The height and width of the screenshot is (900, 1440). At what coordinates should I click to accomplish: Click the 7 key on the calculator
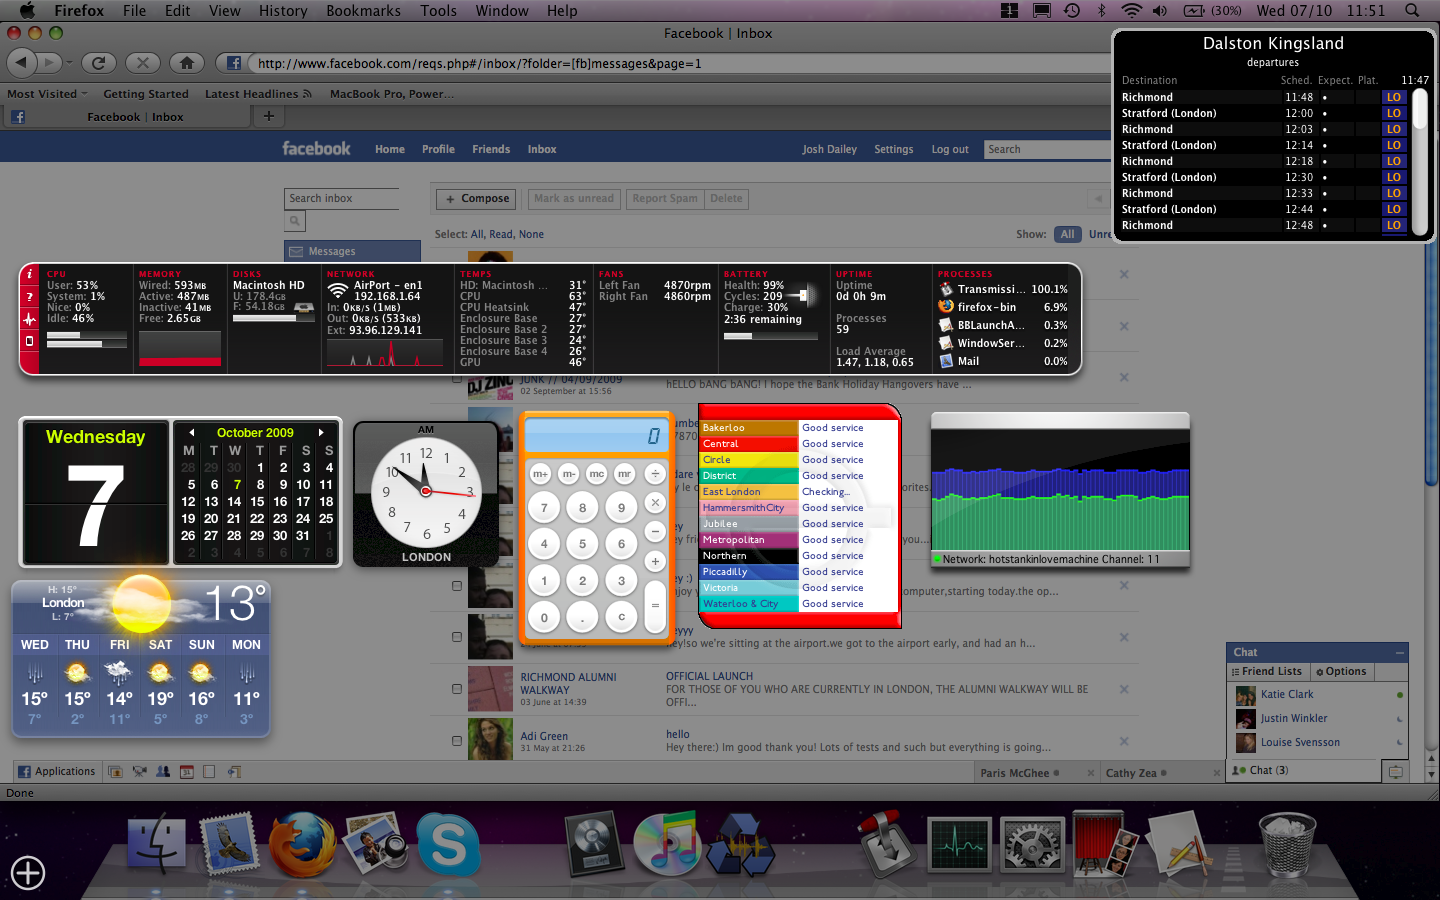544,508
